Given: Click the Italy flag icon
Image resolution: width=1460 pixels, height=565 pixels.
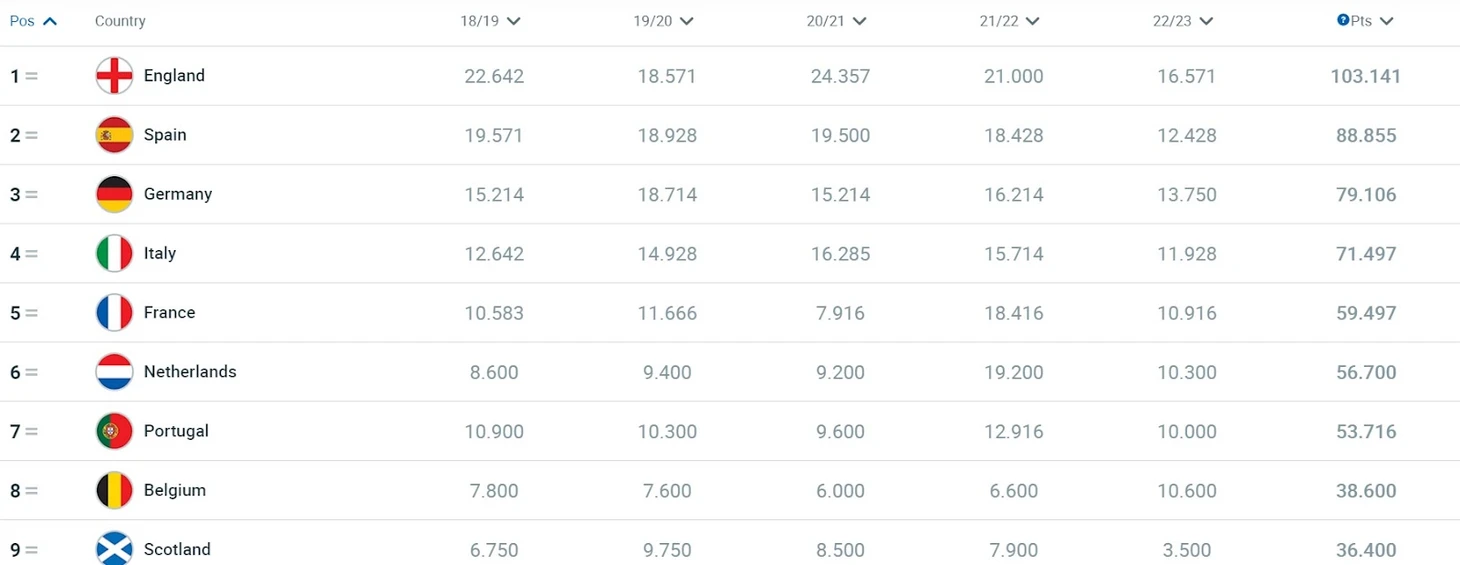Looking at the screenshot, I should (x=114, y=253).
